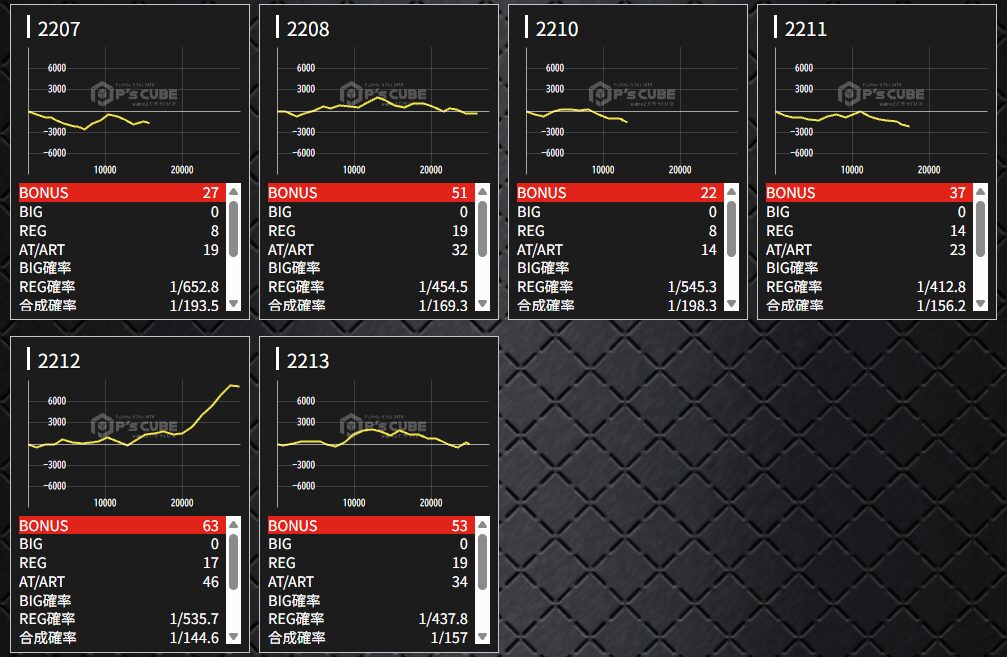Click P's CUBE logo on 2208 graph

383,94
